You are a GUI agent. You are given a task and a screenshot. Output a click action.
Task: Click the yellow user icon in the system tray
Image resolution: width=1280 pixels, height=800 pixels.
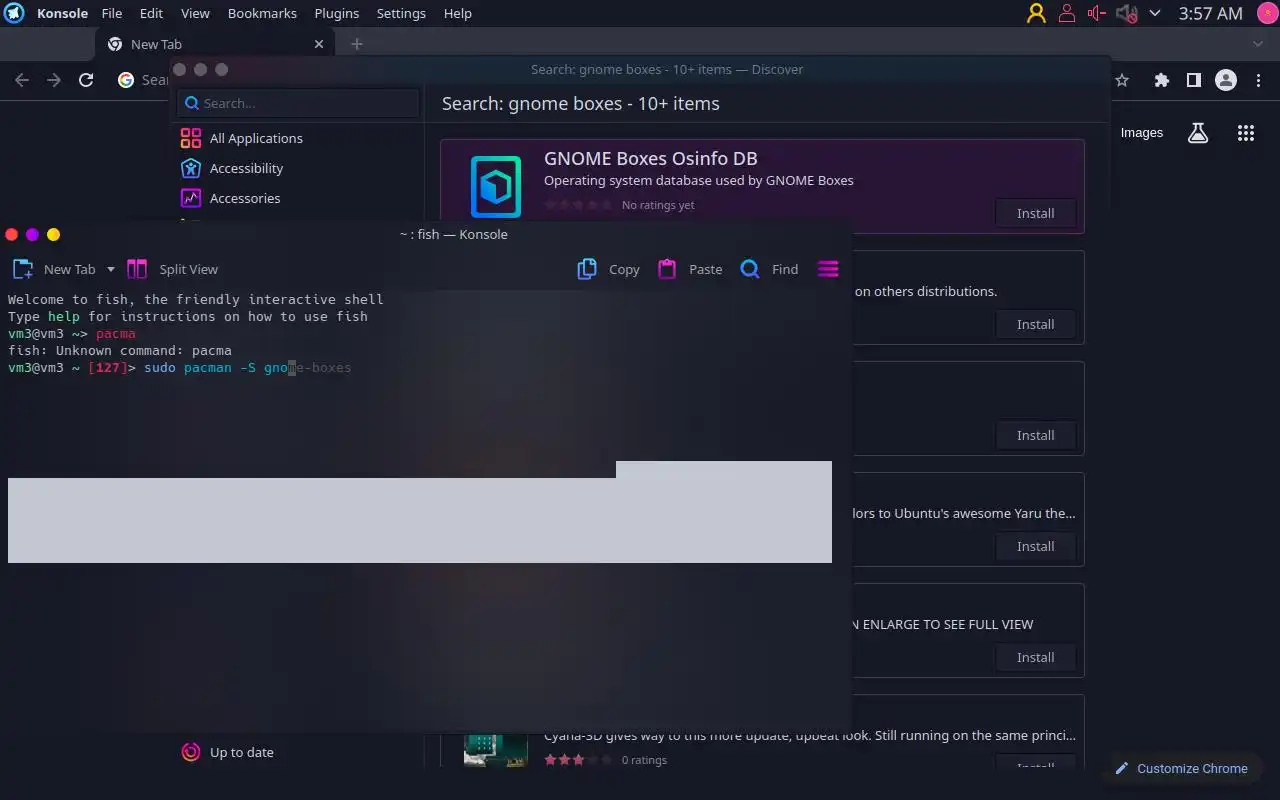click(1036, 13)
